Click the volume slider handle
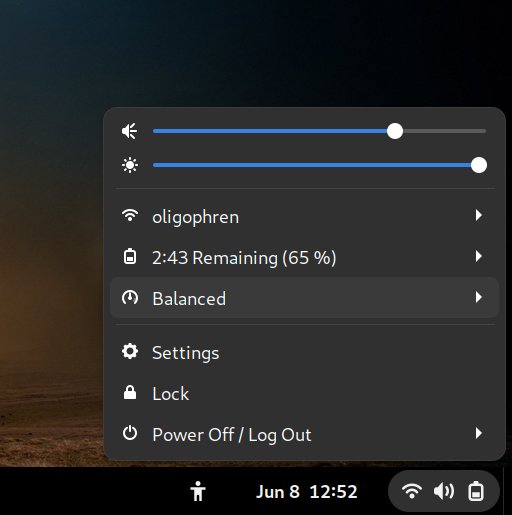The height and width of the screenshot is (515, 512). point(395,131)
